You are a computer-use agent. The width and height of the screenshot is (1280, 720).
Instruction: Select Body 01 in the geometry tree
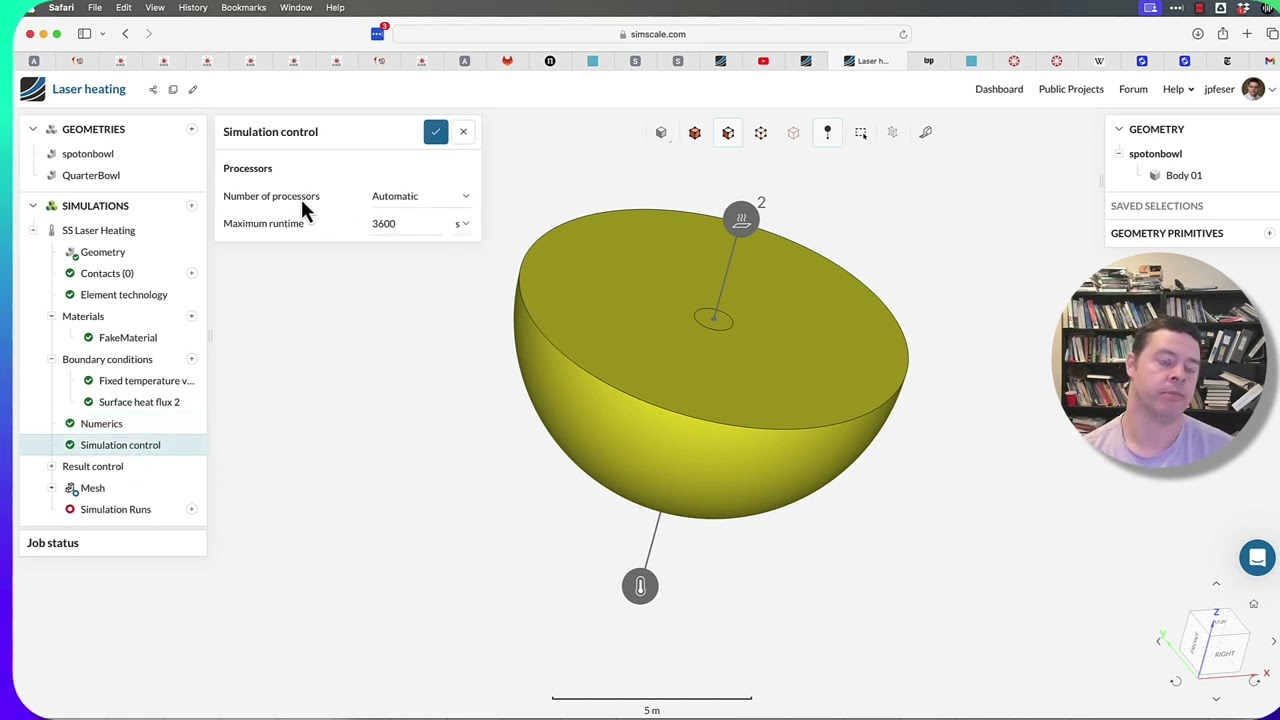[1184, 176]
